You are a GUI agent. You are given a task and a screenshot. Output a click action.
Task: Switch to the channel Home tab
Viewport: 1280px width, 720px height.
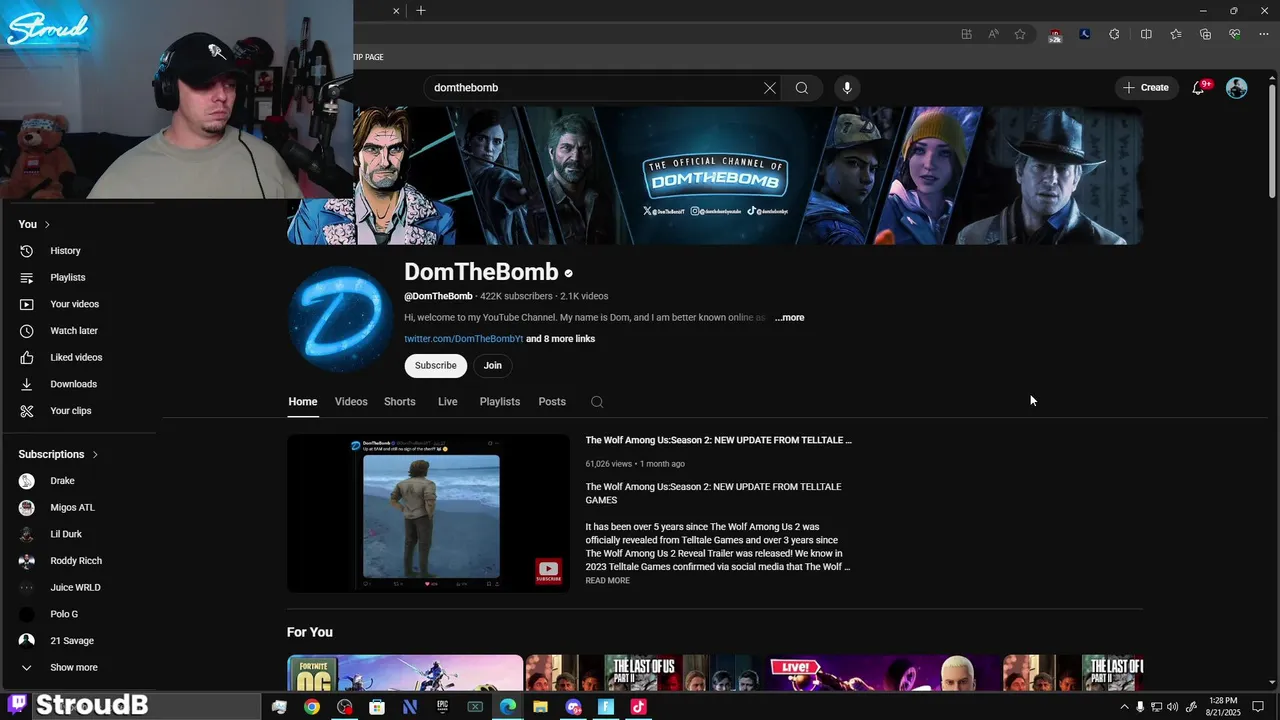click(303, 402)
